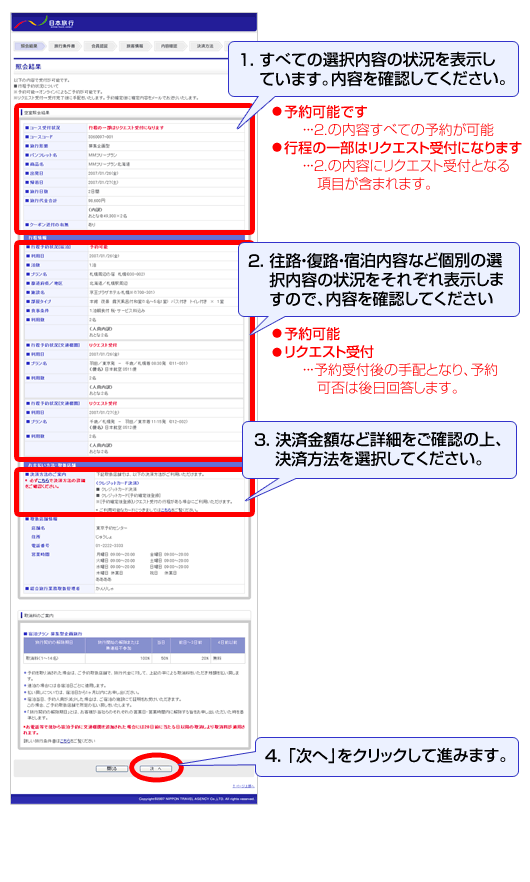Click the 戻る button
This screenshot has width=530, height=882.
[x=111, y=768]
